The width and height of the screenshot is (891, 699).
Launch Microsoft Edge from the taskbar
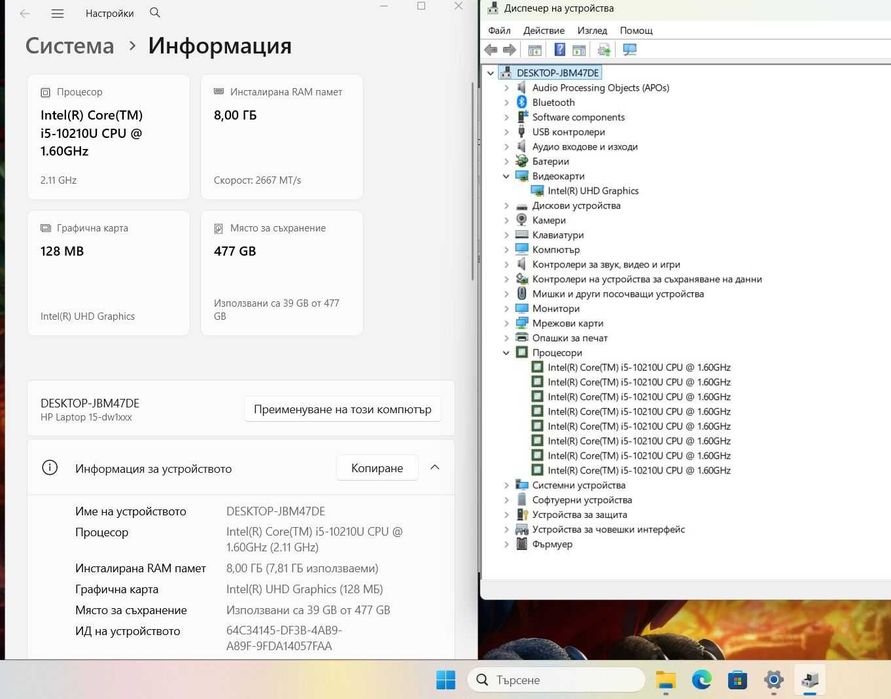click(702, 680)
